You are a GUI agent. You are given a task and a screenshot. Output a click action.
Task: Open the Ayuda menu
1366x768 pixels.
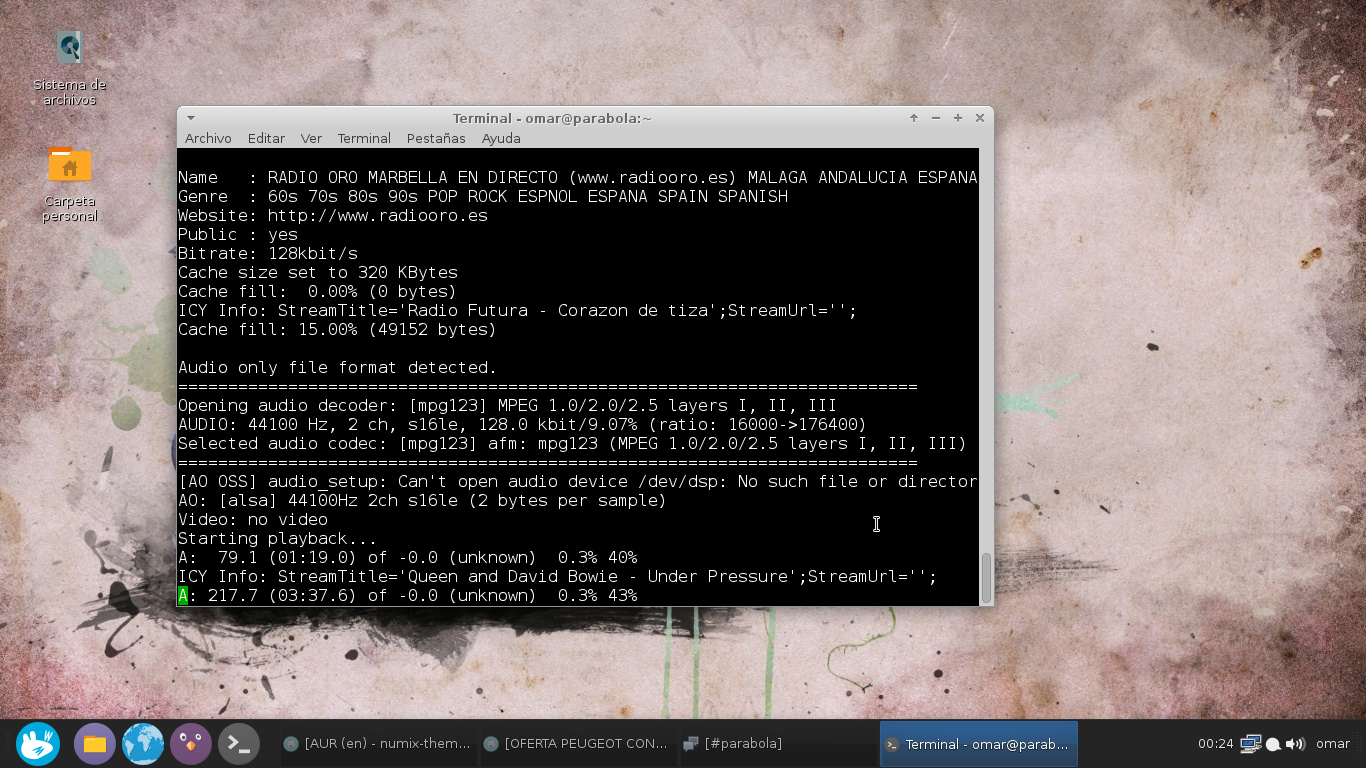coord(501,138)
